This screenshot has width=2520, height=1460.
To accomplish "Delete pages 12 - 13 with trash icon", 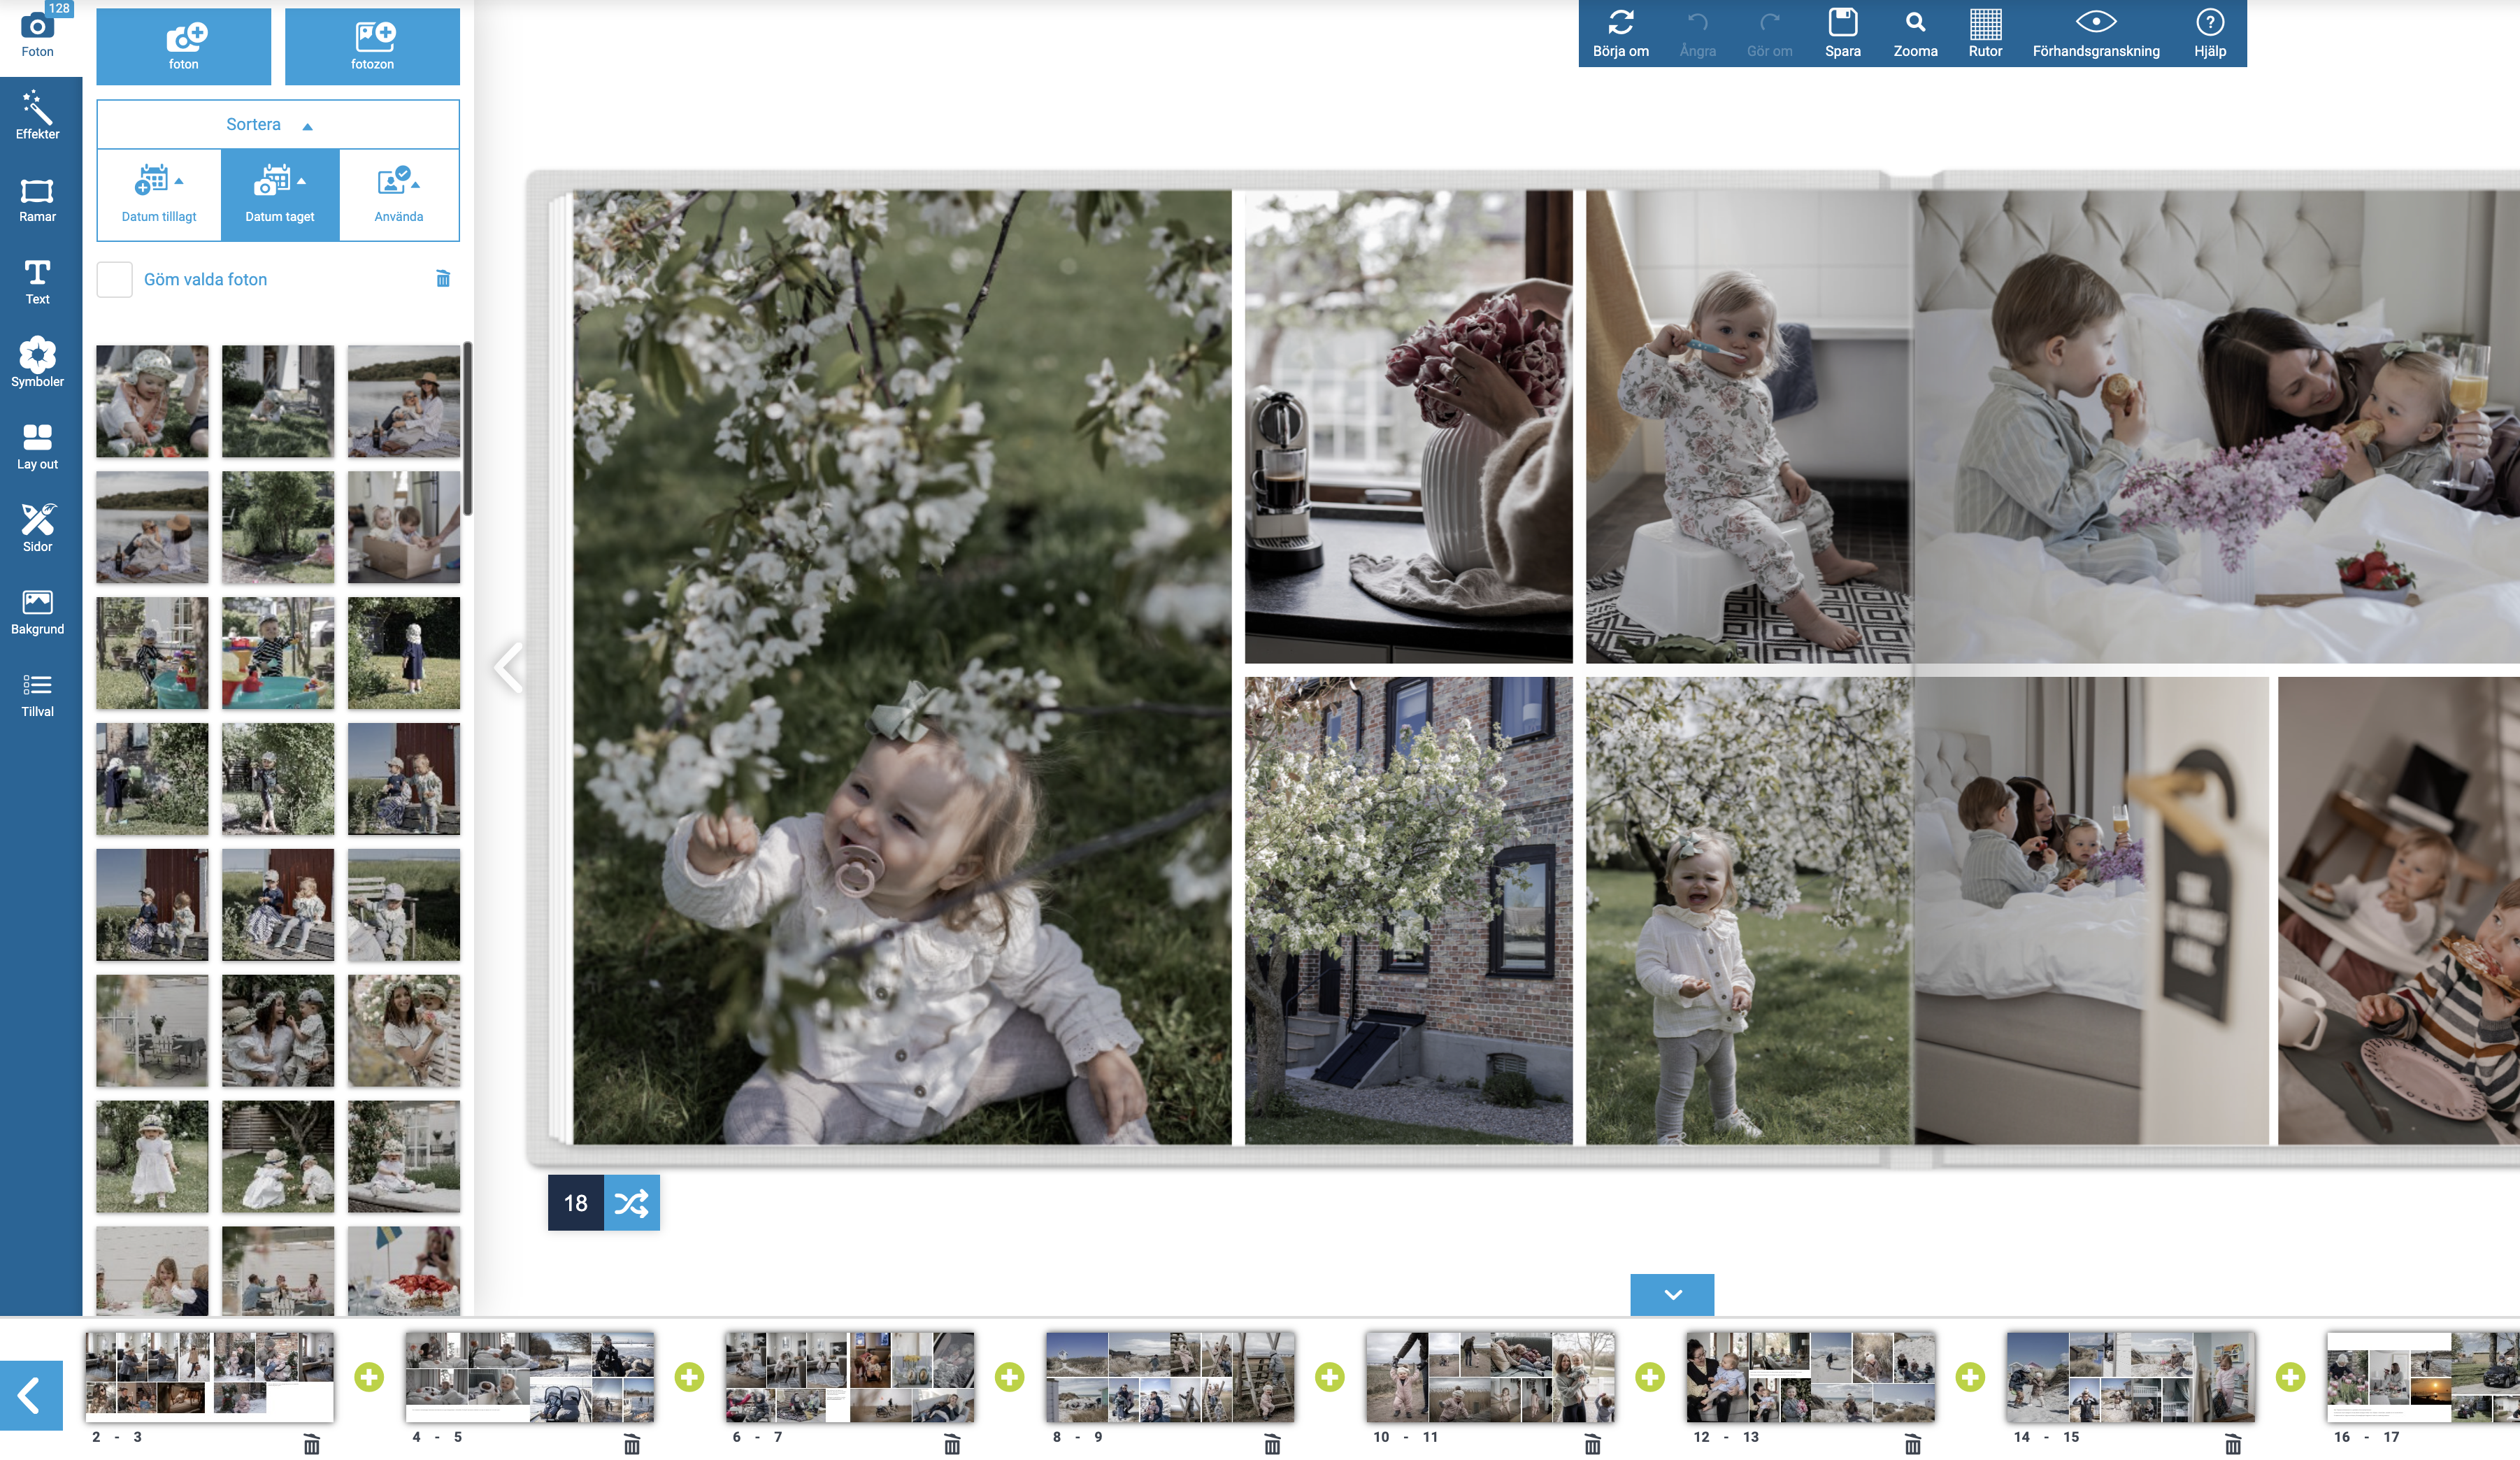I will coord(1913,1443).
